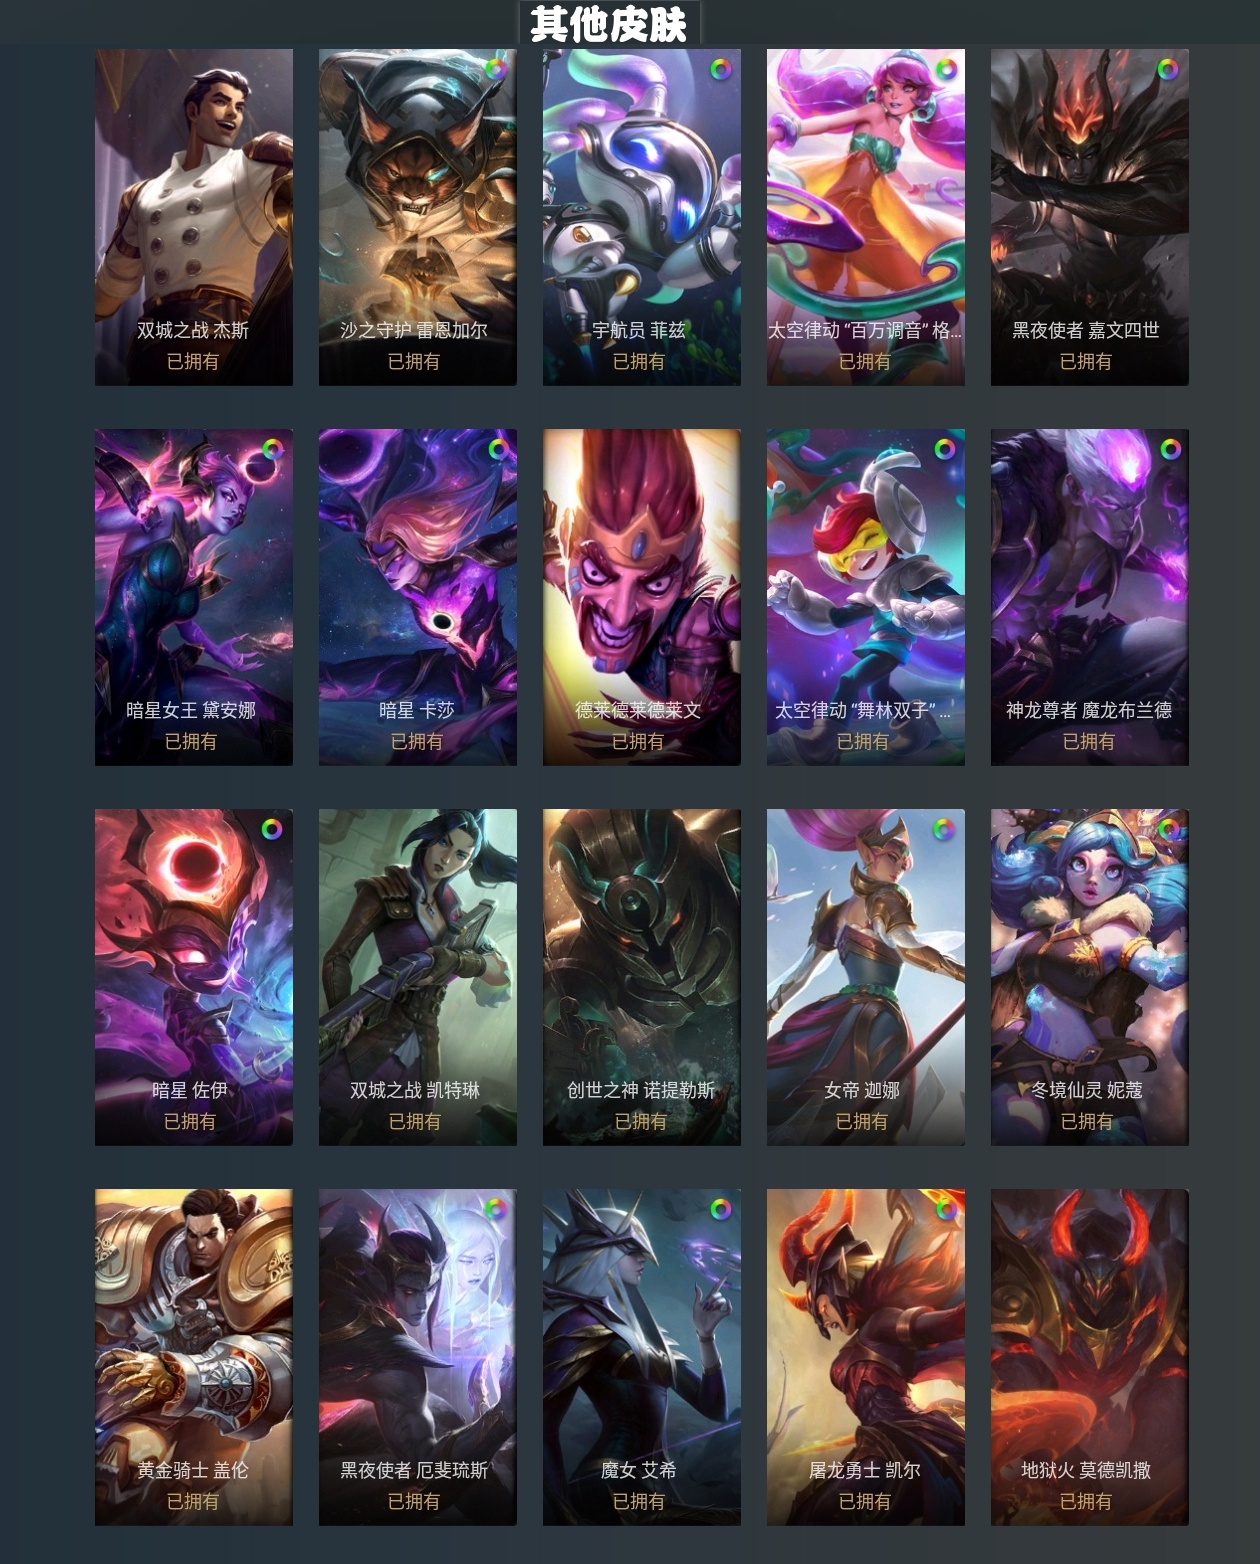Click chroma icon on 宇航员 菲兹 card
Image resolution: width=1260 pixels, height=1564 pixels.
pyautogui.click(x=720, y=69)
